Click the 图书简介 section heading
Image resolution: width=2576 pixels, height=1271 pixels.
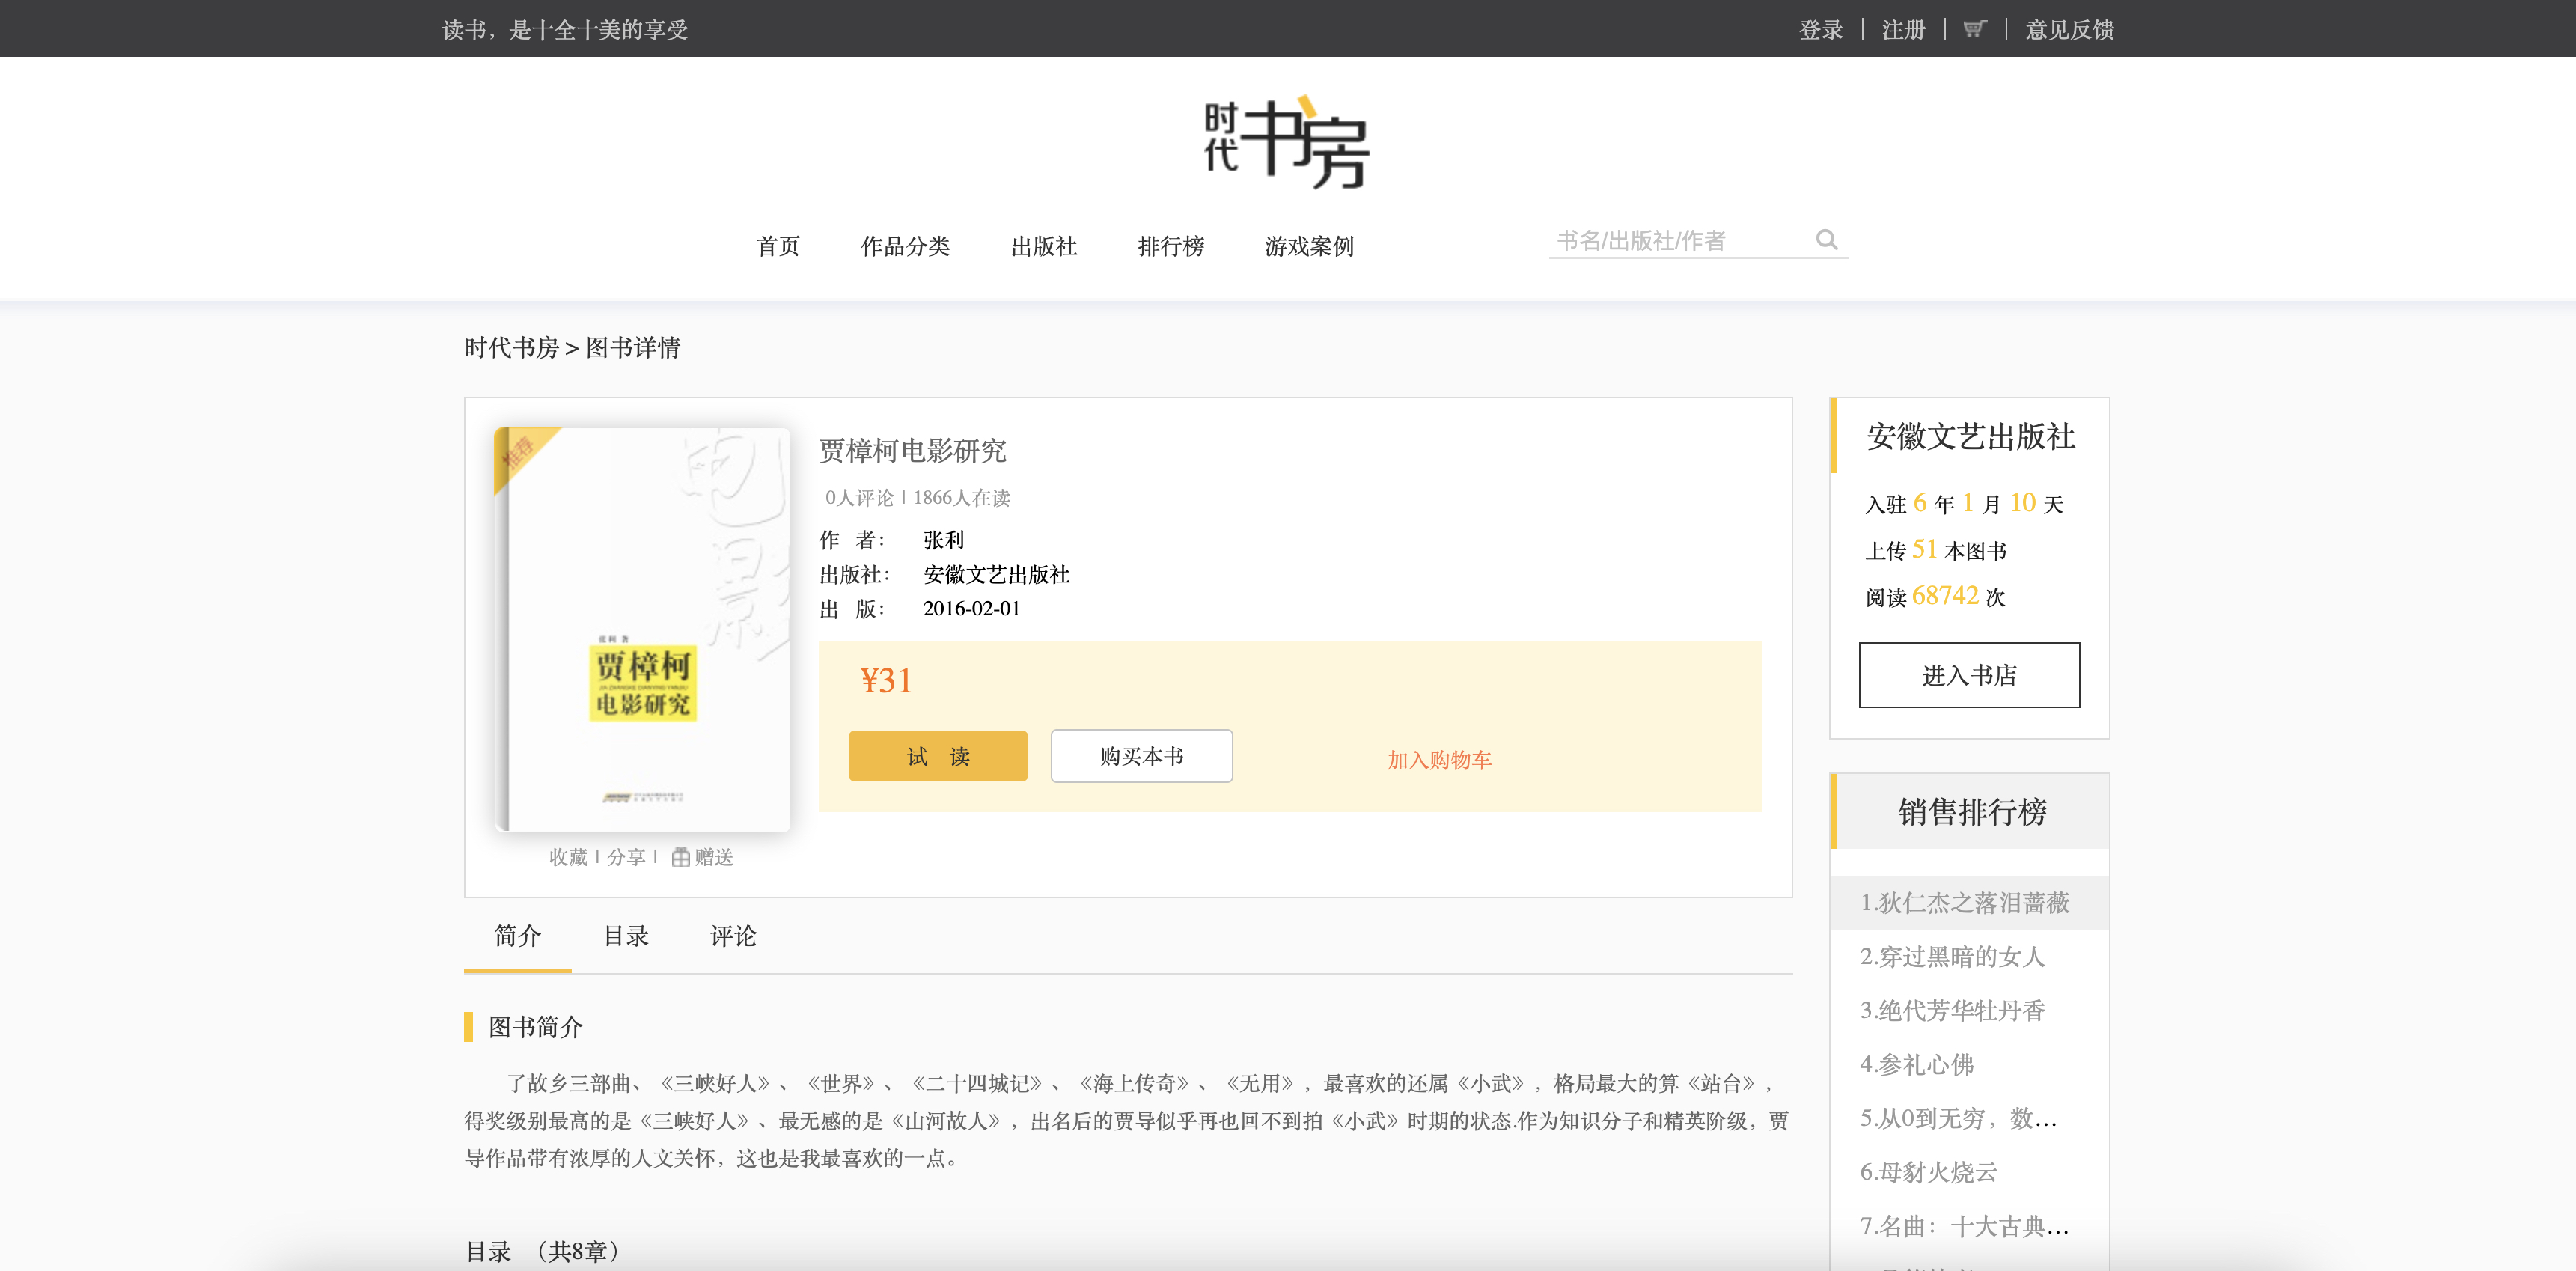[536, 1027]
